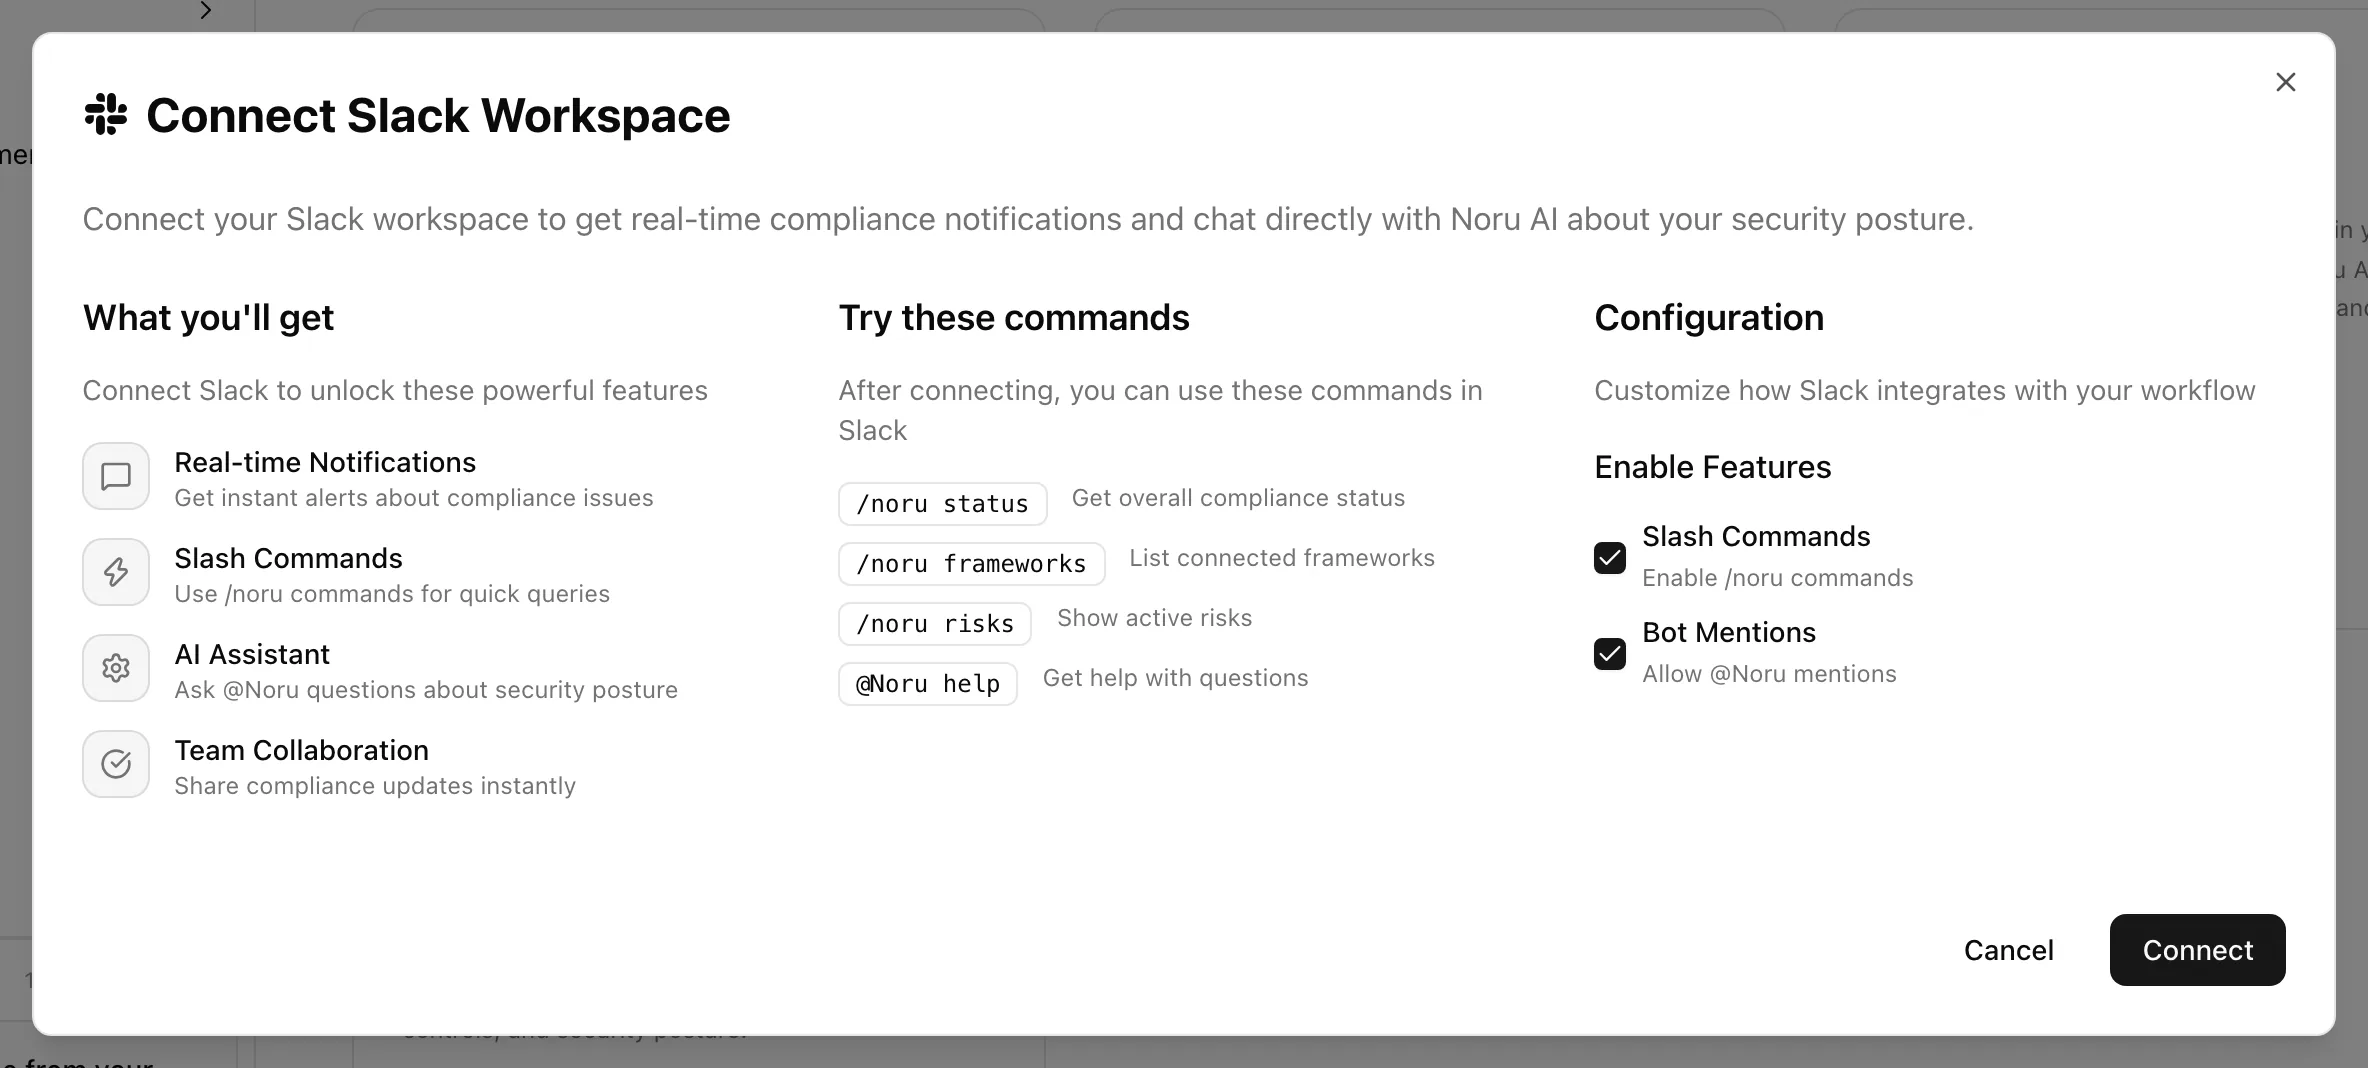The image size is (2368, 1068).
Task: Click the Slash Commands lightning bolt icon
Action: [116, 572]
